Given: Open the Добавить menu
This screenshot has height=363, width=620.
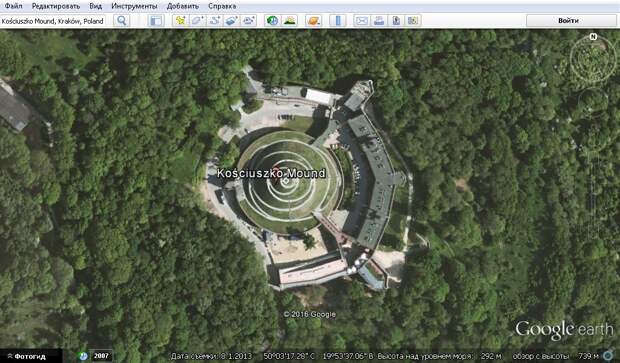Looking at the screenshot, I should click(x=183, y=6).
